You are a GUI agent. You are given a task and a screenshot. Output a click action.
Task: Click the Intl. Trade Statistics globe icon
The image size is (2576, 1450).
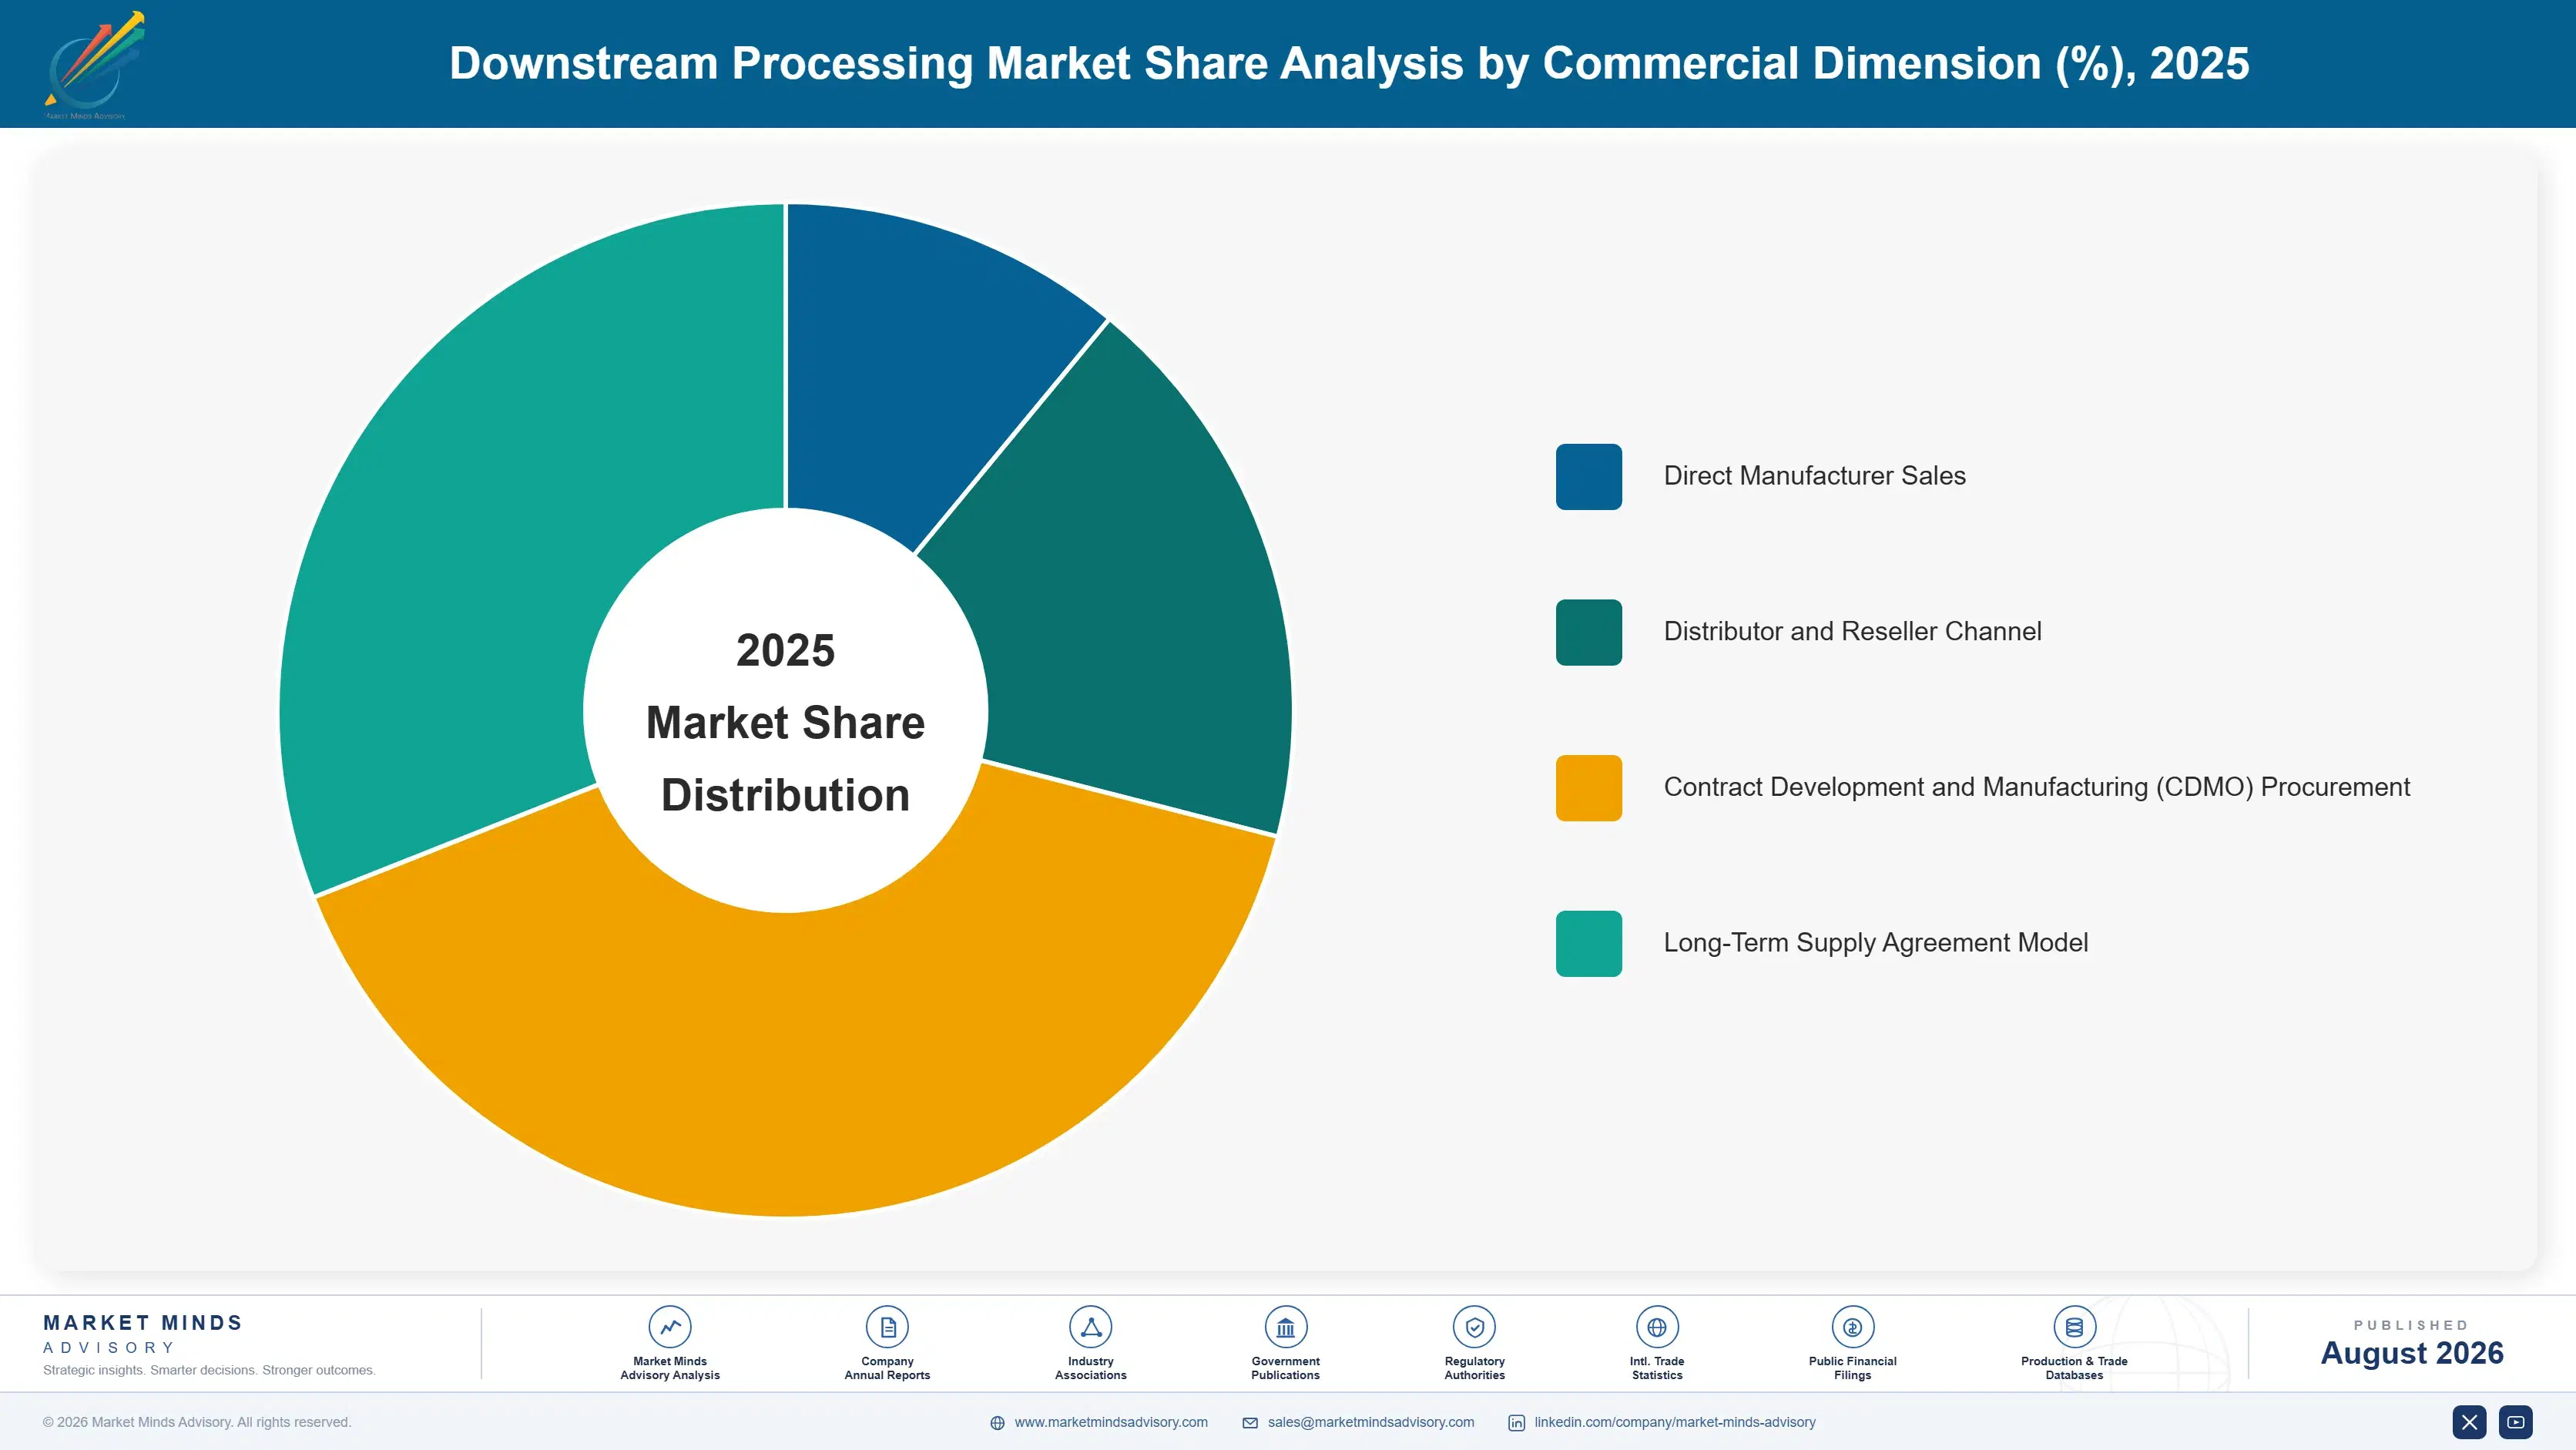1657,1327
